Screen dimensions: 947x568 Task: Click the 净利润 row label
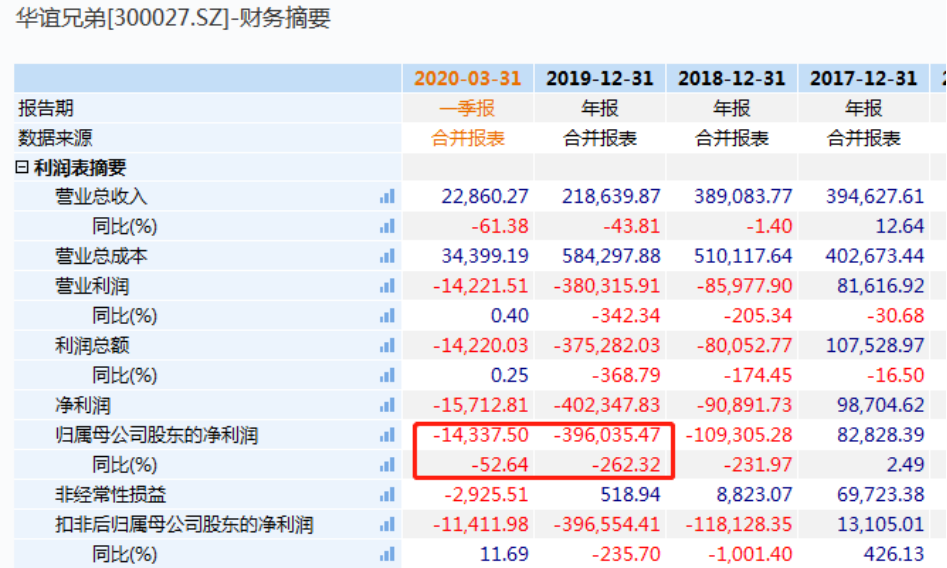[x=83, y=405]
